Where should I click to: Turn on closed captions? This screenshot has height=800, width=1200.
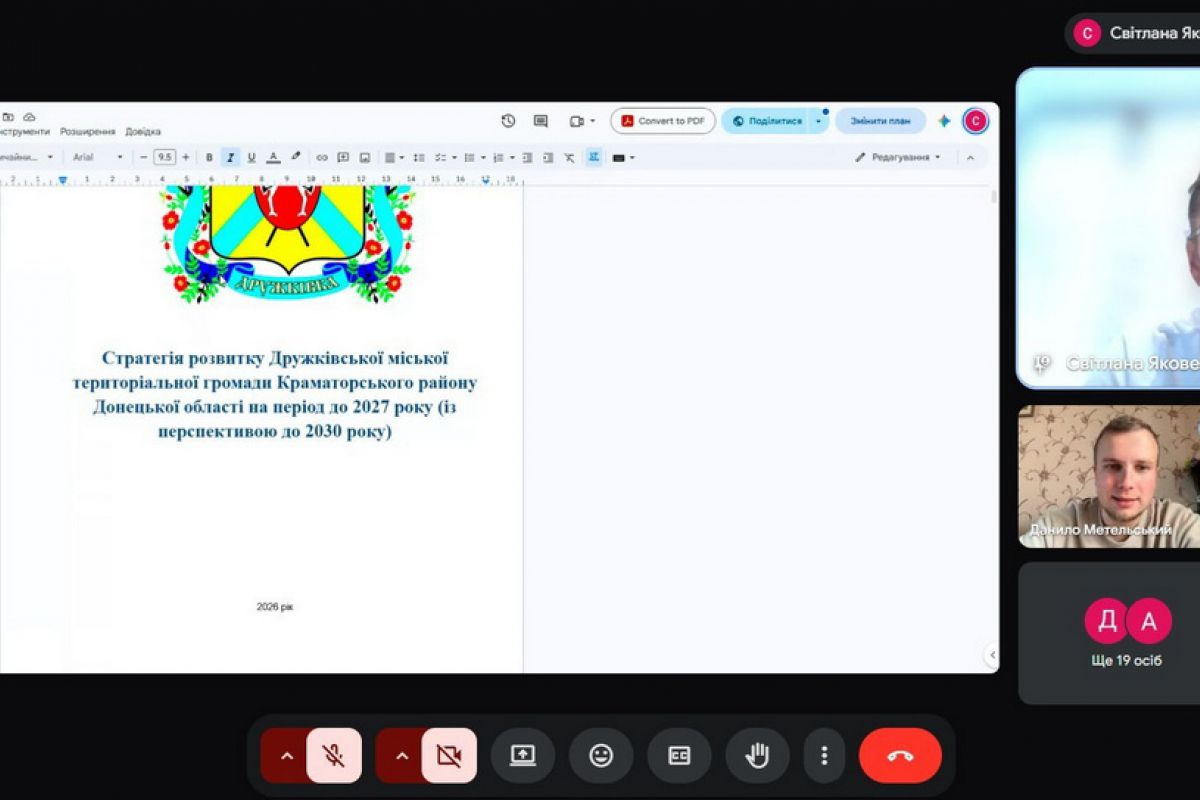point(679,755)
